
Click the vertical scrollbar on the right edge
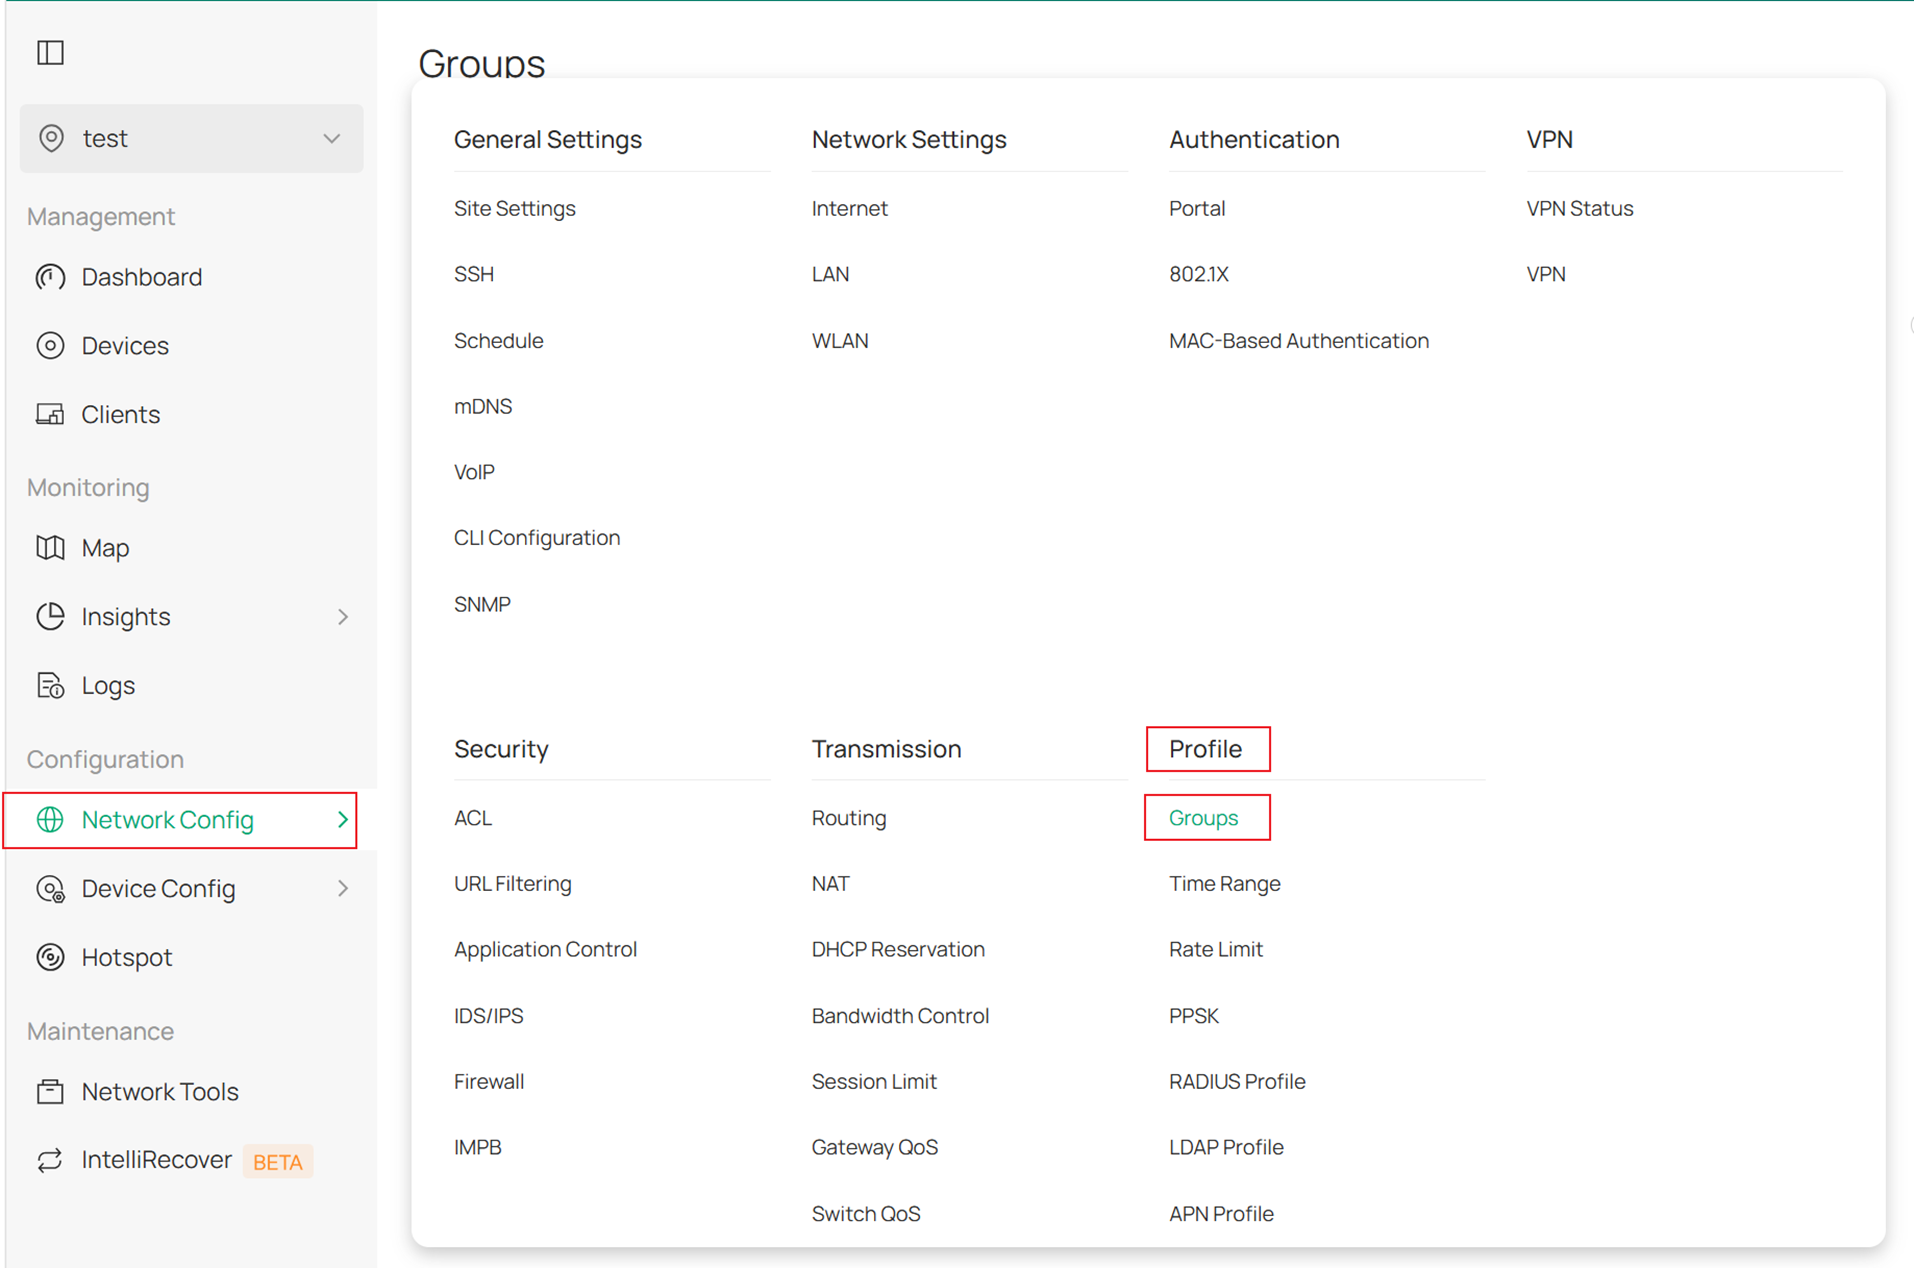click(1908, 325)
